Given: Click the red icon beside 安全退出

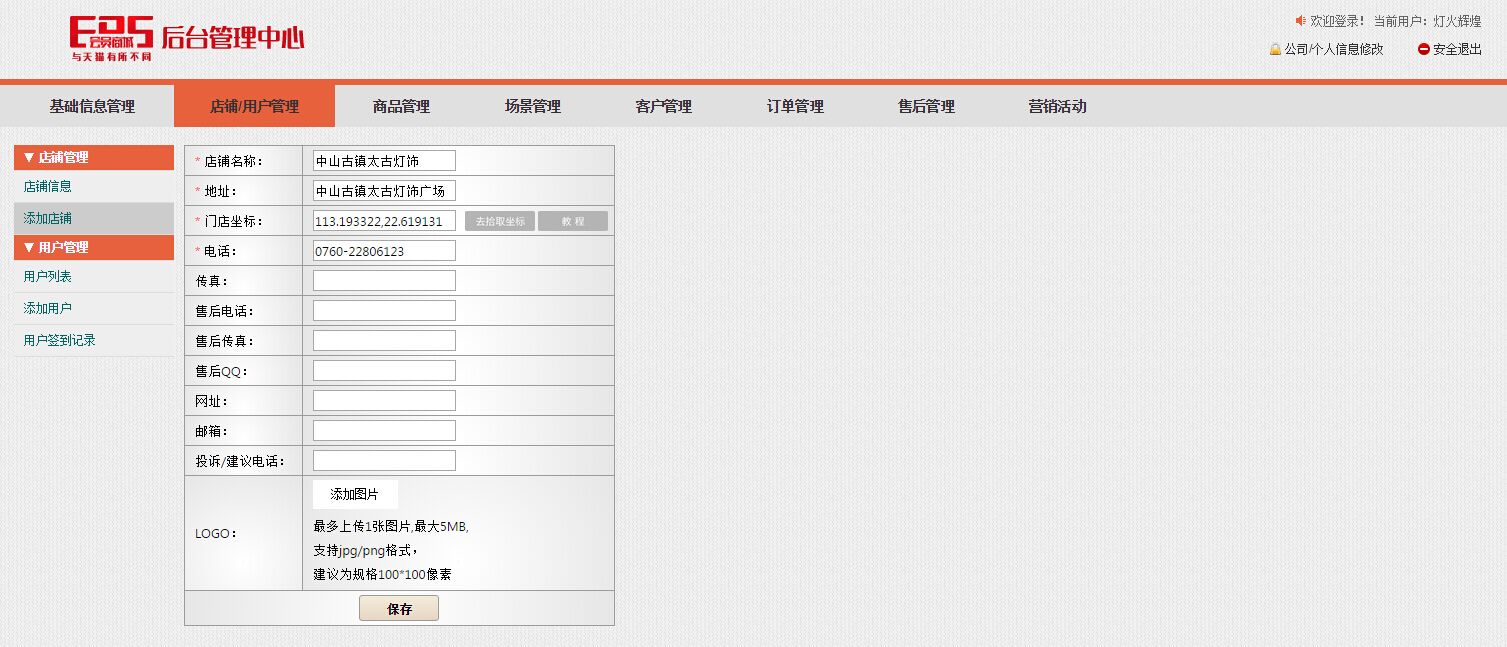Looking at the screenshot, I should [1423, 49].
